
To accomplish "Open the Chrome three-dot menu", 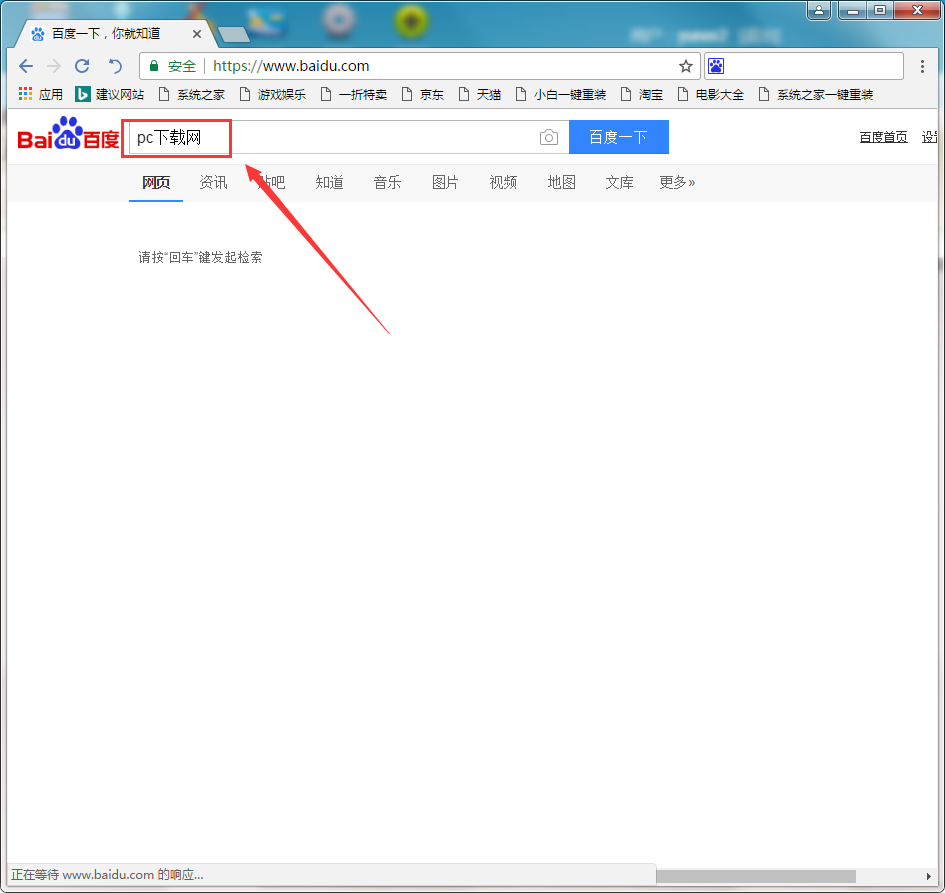I will point(922,66).
